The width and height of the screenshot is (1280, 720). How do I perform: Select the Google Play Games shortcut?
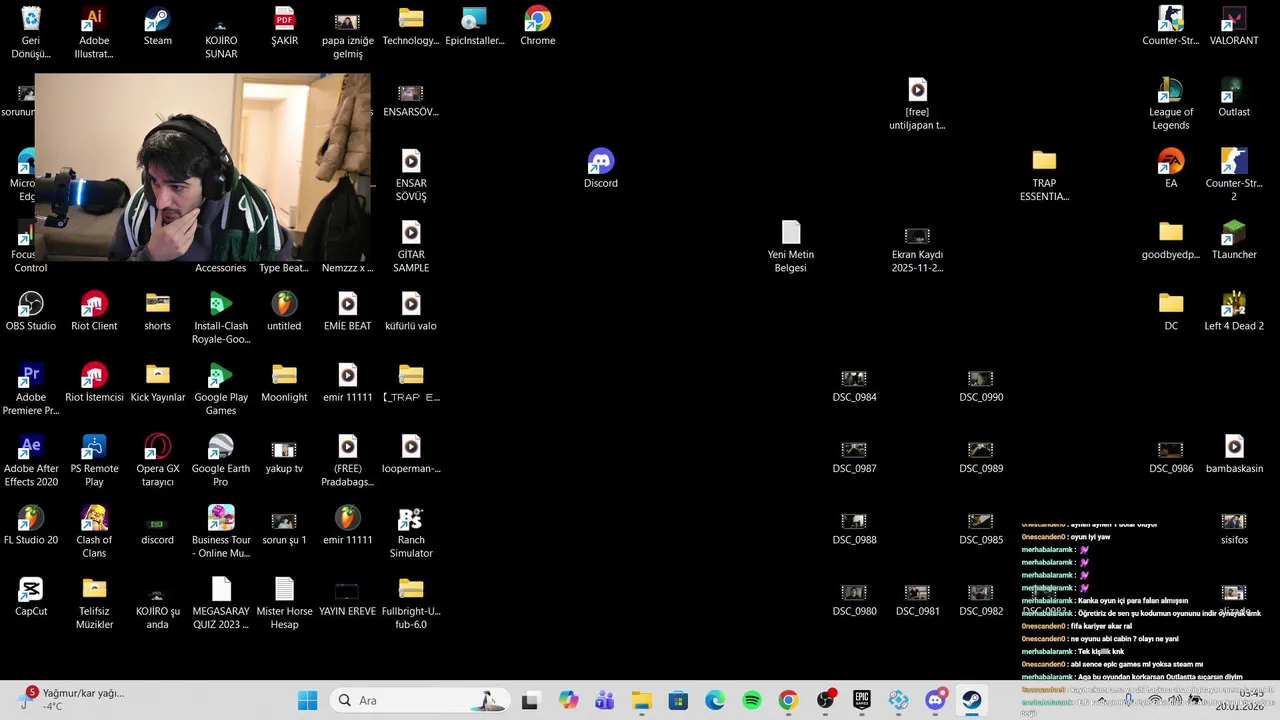click(221, 390)
